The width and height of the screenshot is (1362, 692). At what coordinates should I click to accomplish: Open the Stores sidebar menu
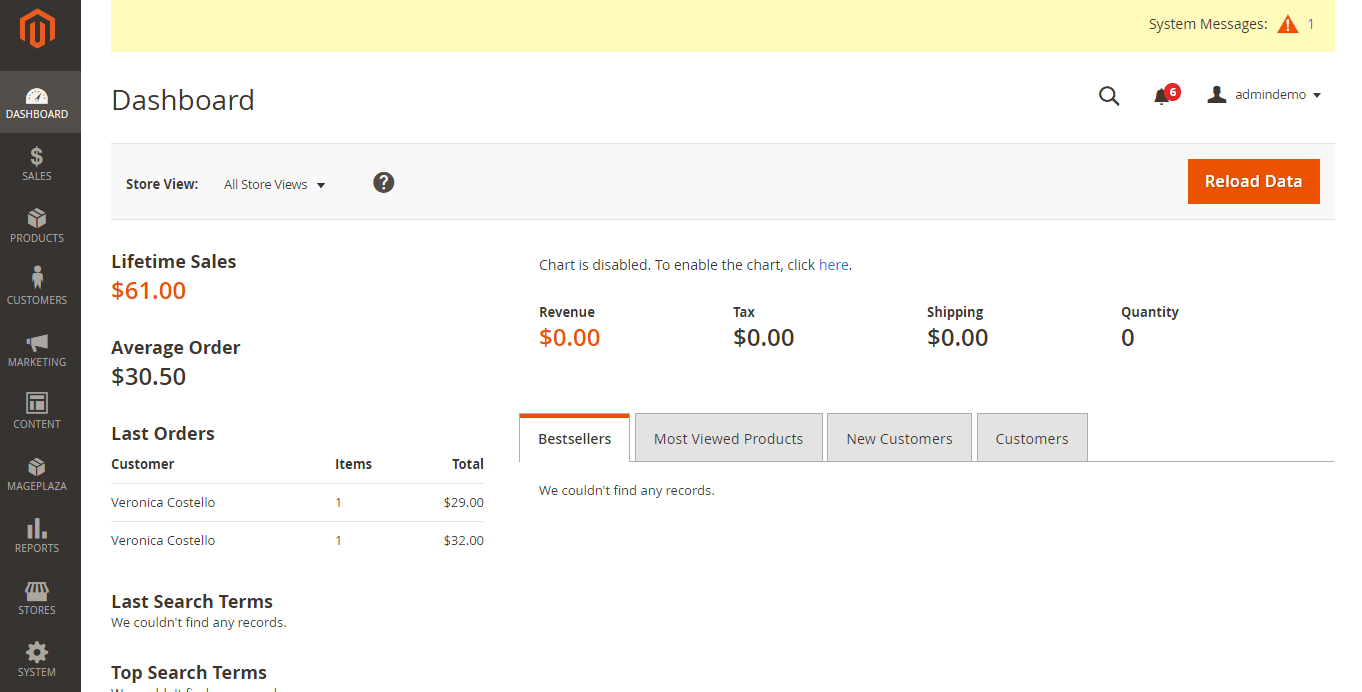click(x=37, y=598)
